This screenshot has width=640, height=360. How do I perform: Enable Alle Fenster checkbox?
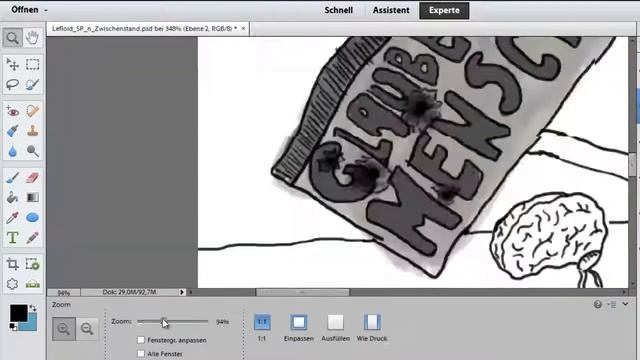[x=141, y=353]
